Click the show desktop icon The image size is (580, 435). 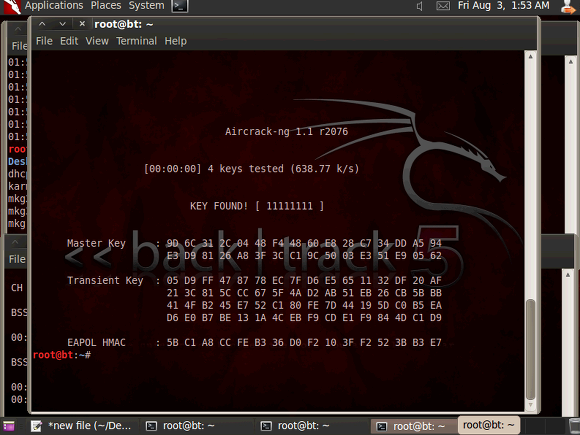coord(9,426)
